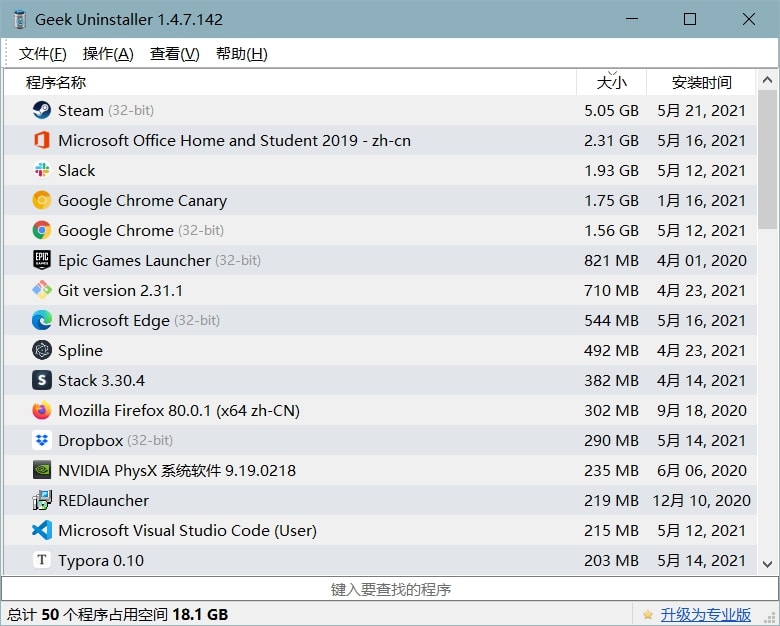Click the Visual Studio Code icon
Viewport: 780px width, 626px height.
point(42,530)
